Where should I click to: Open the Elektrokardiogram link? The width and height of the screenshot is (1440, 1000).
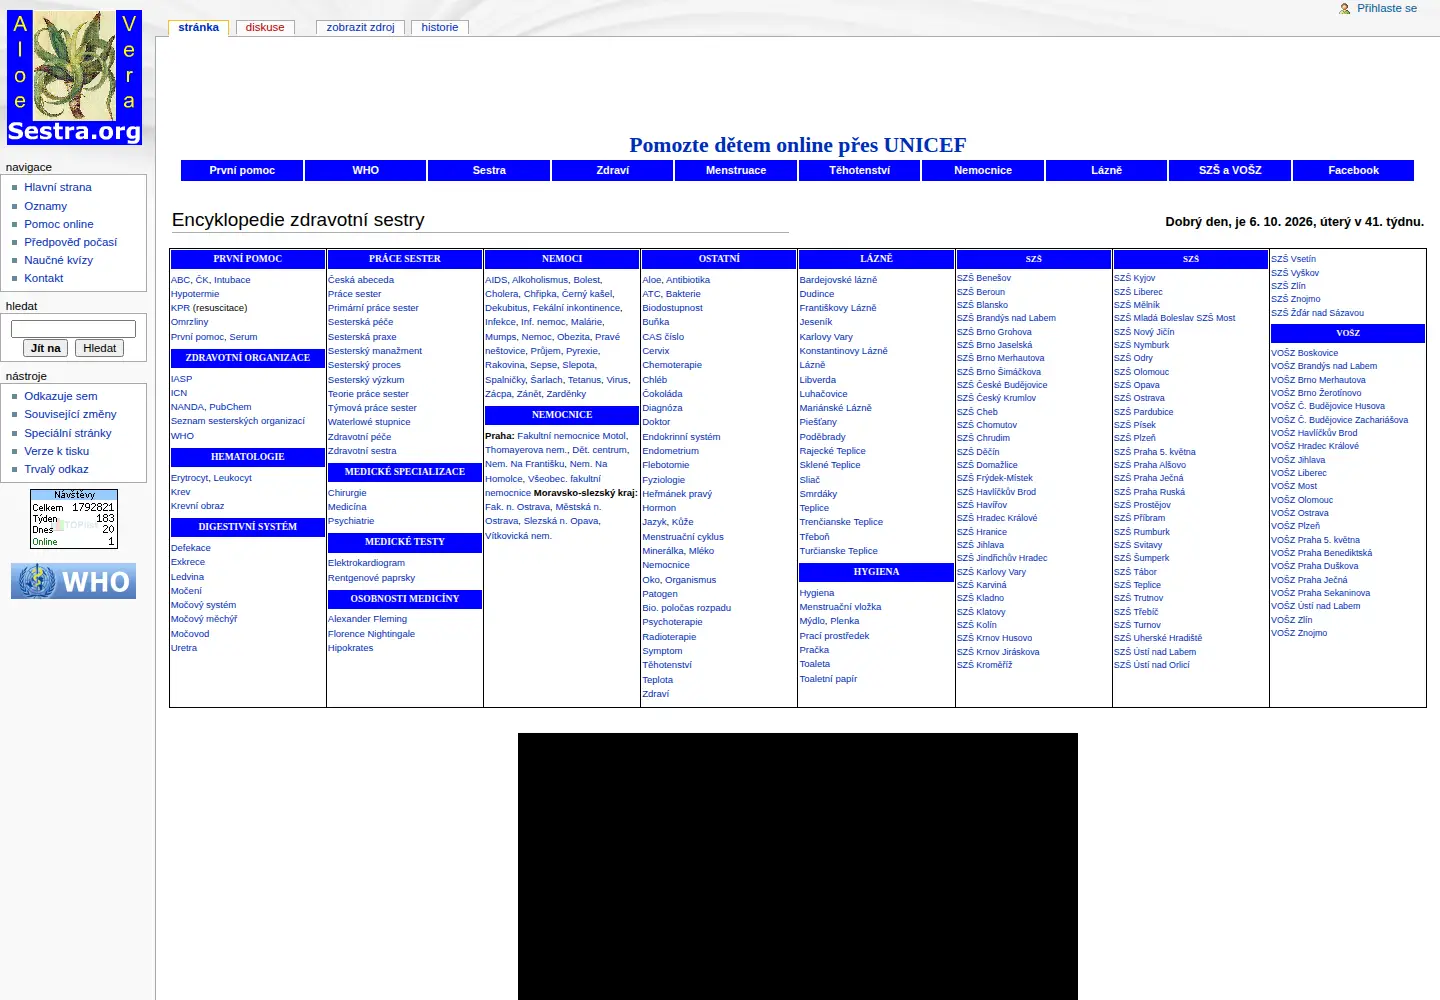click(366, 563)
